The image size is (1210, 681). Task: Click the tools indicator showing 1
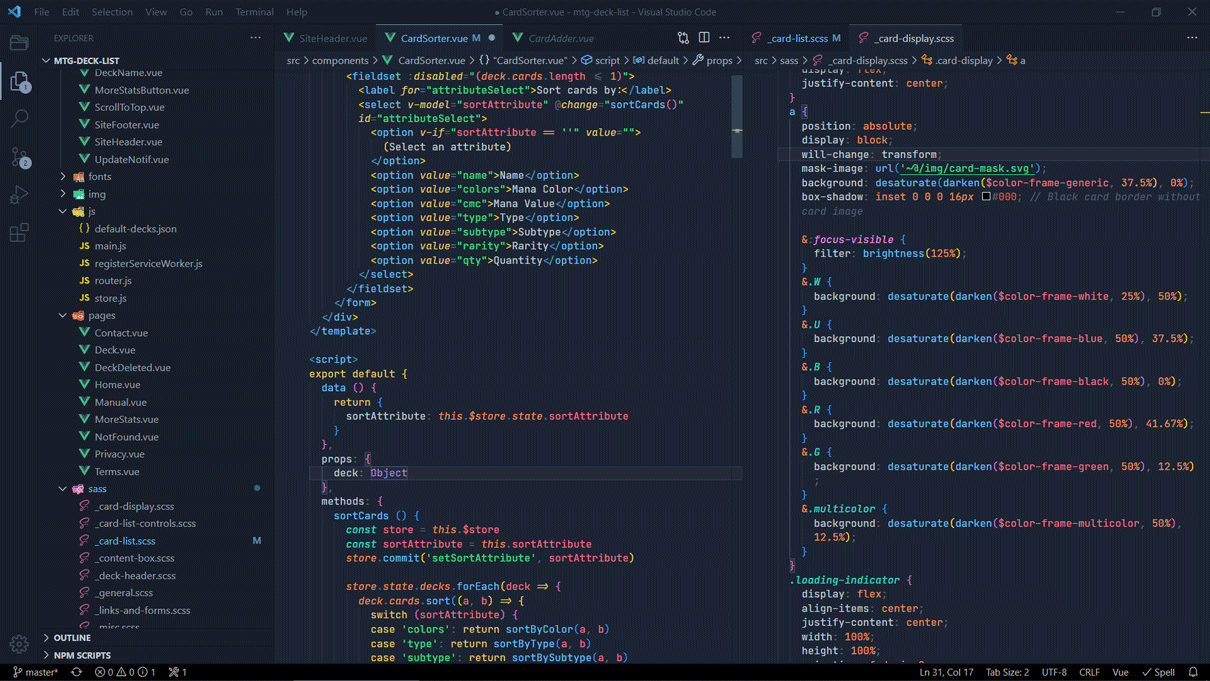(x=178, y=672)
